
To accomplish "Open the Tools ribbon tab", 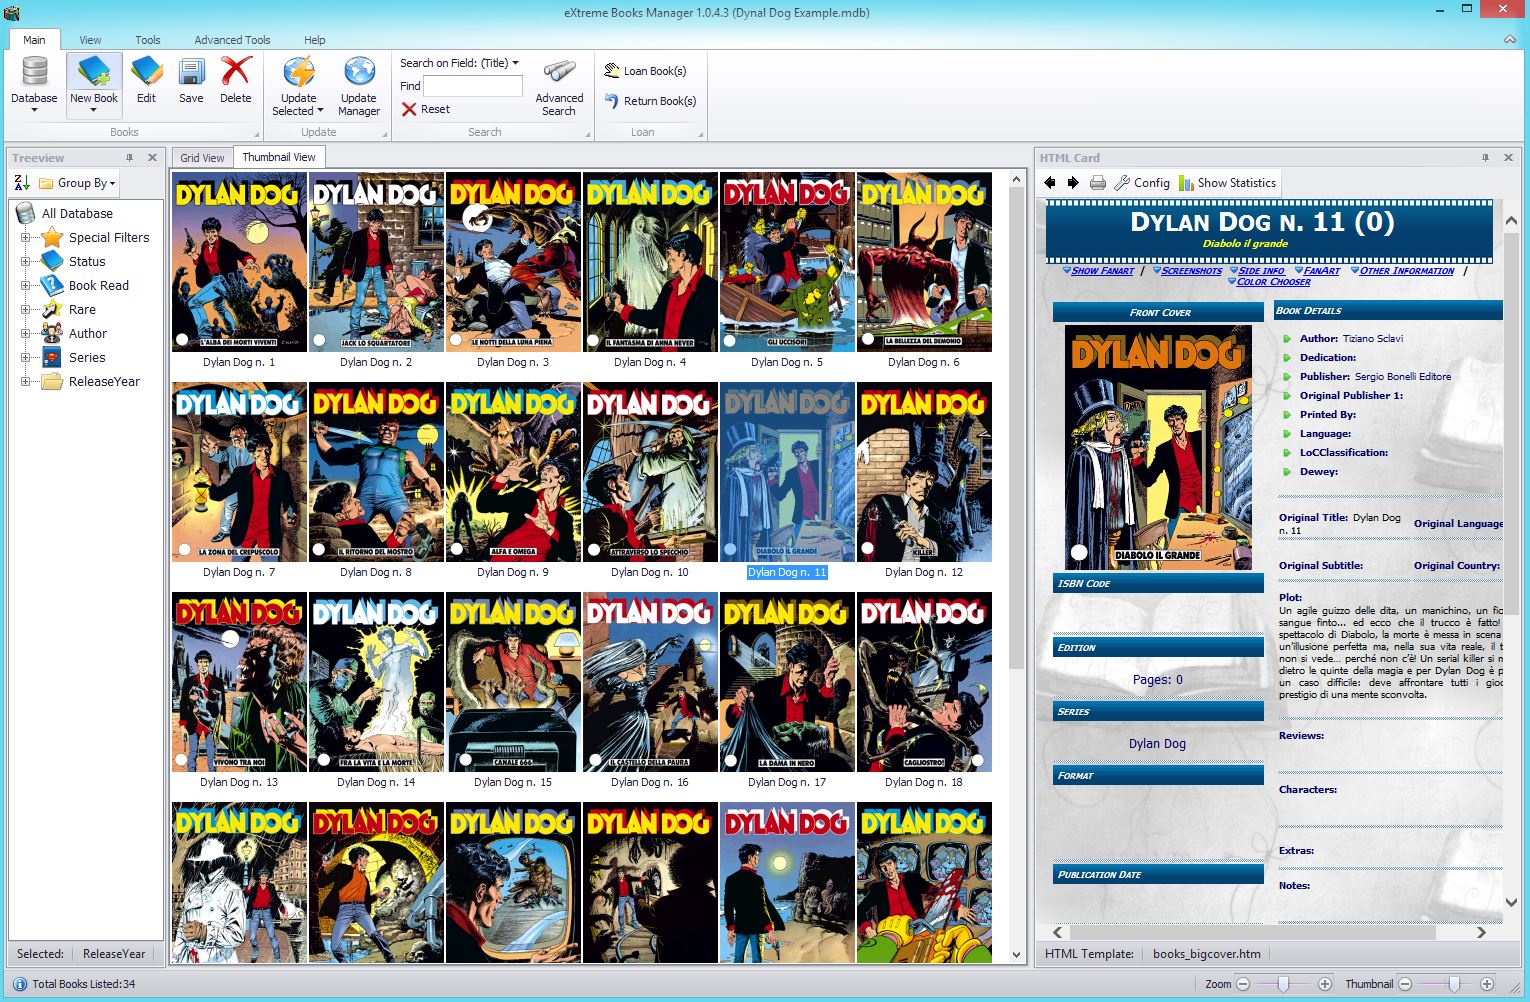I will 148,40.
